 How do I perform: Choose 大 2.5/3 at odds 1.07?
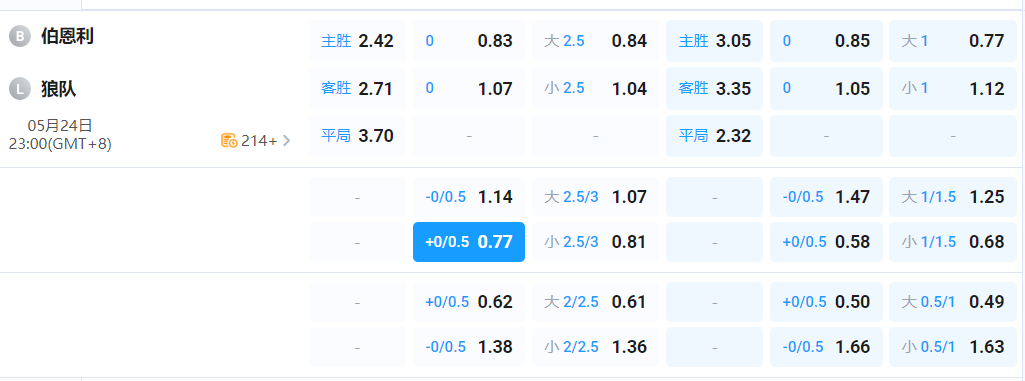pyautogui.click(x=596, y=197)
